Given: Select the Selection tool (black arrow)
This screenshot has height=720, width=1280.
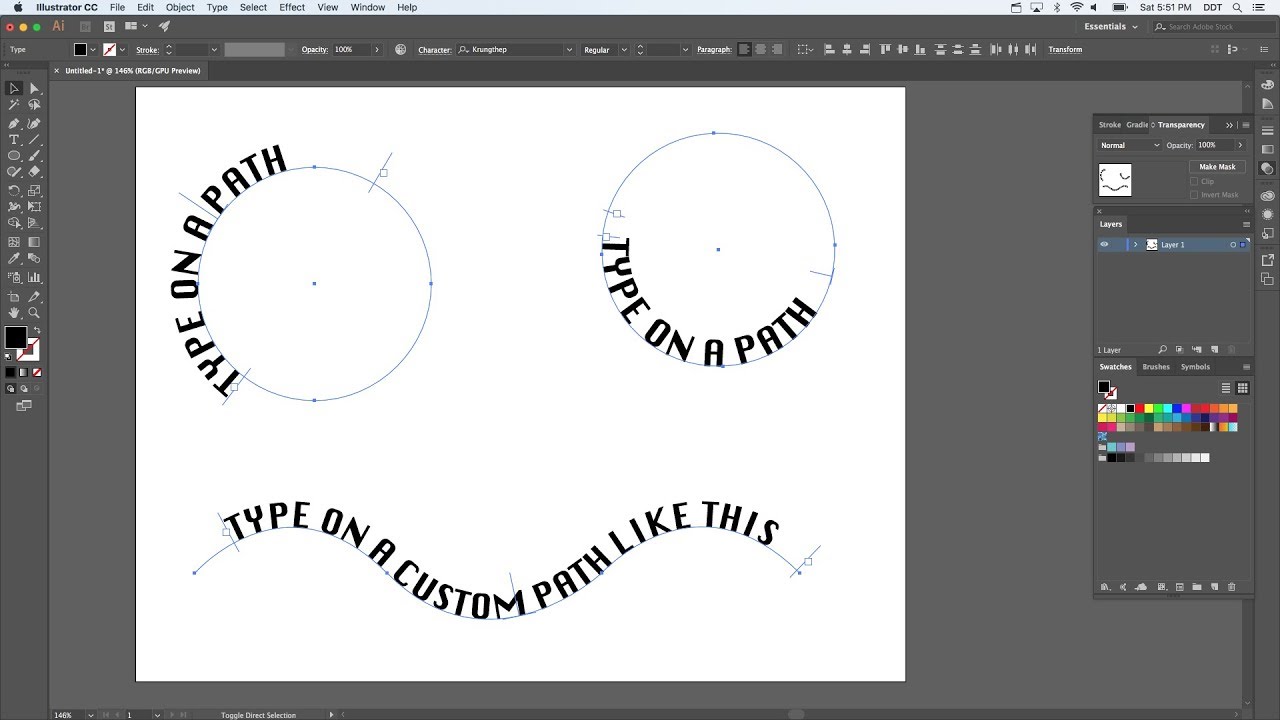Looking at the screenshot, I should 14,88.
